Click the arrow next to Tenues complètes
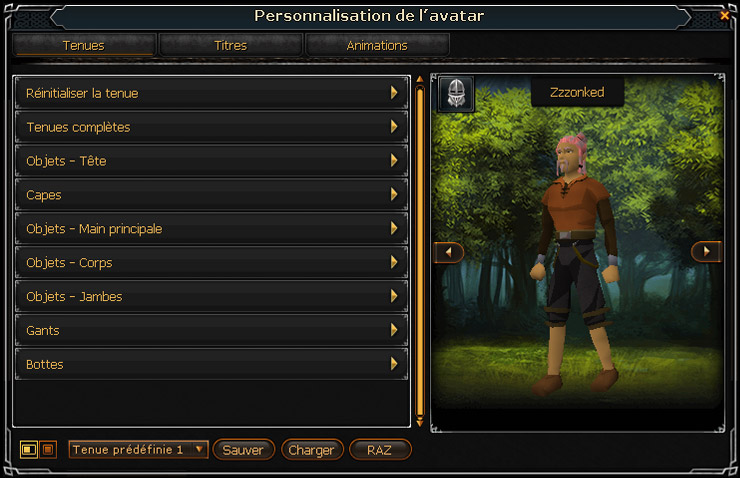Image resolution: width=740 pixels, height=478 pixels. point(394,126)
